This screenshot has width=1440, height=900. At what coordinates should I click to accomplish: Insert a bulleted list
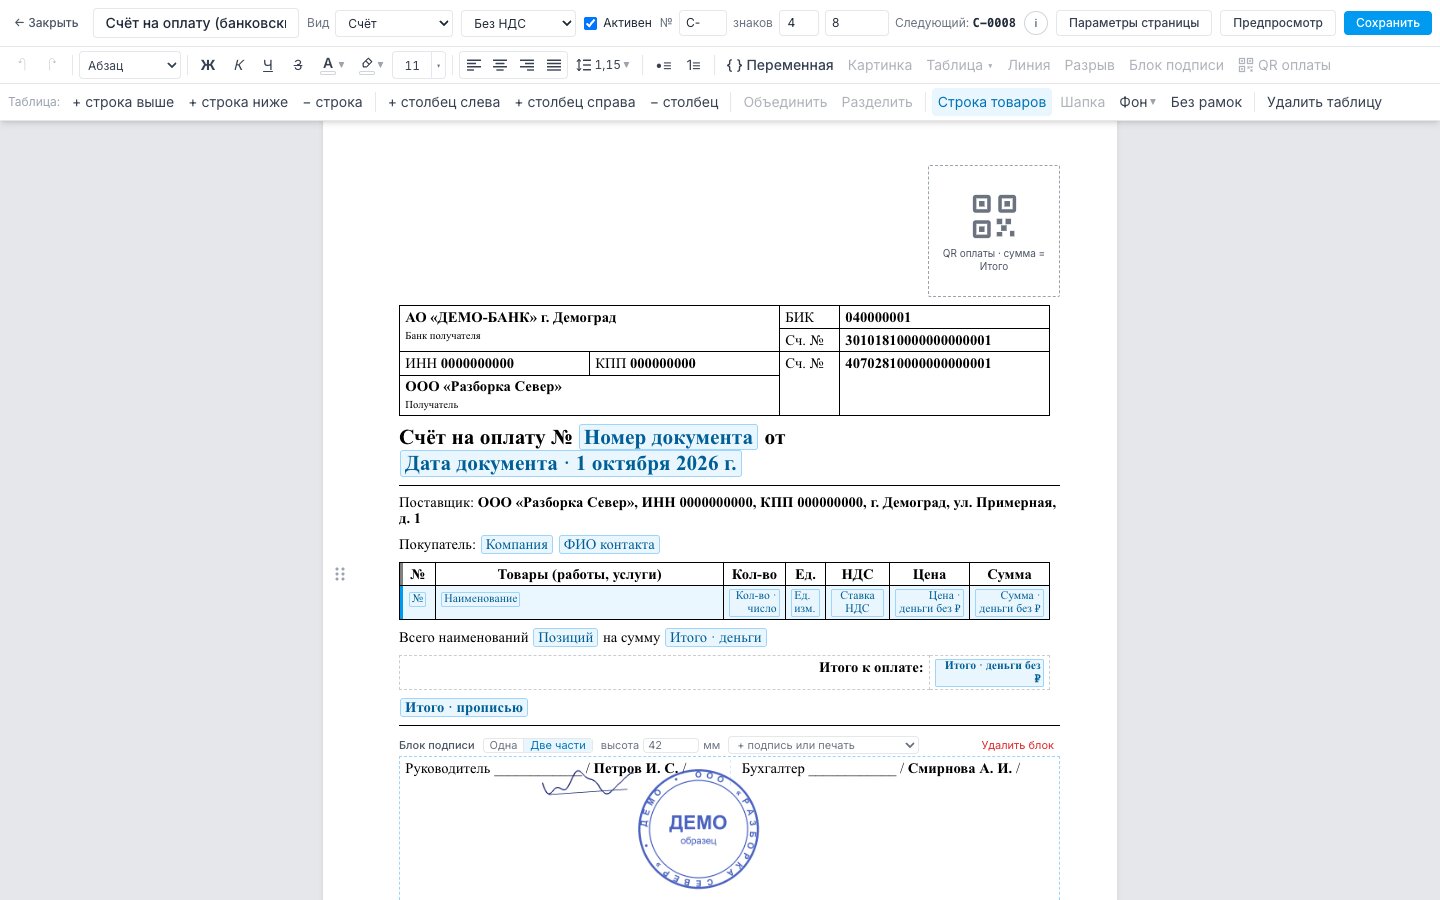click(x=663, y=65)
